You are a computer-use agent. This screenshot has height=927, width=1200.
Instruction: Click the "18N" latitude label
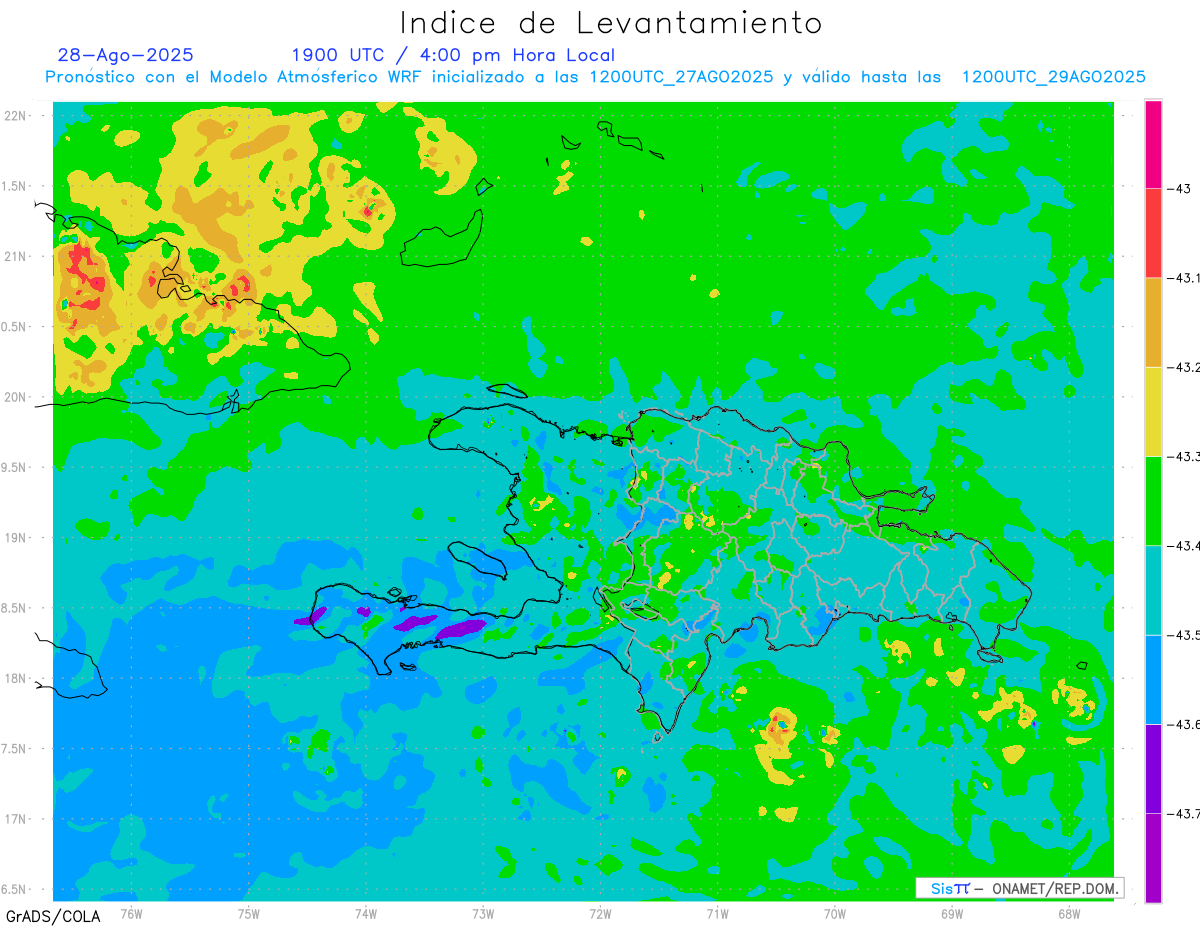15,678
